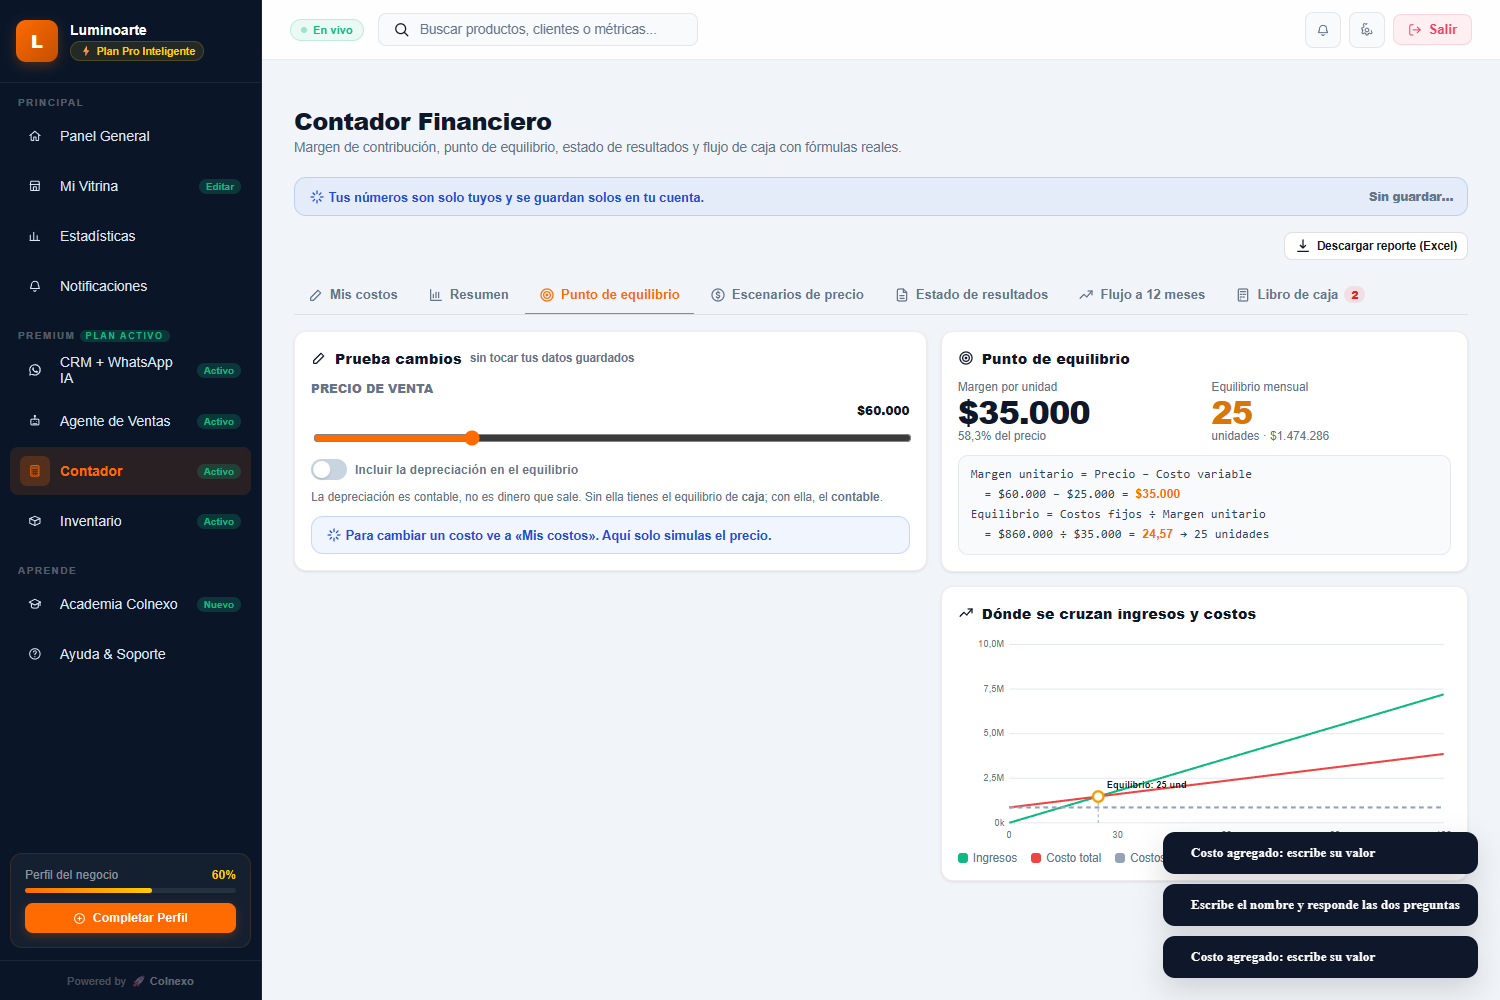Click the '60%' perfil percentage

[x=224, y=875]
